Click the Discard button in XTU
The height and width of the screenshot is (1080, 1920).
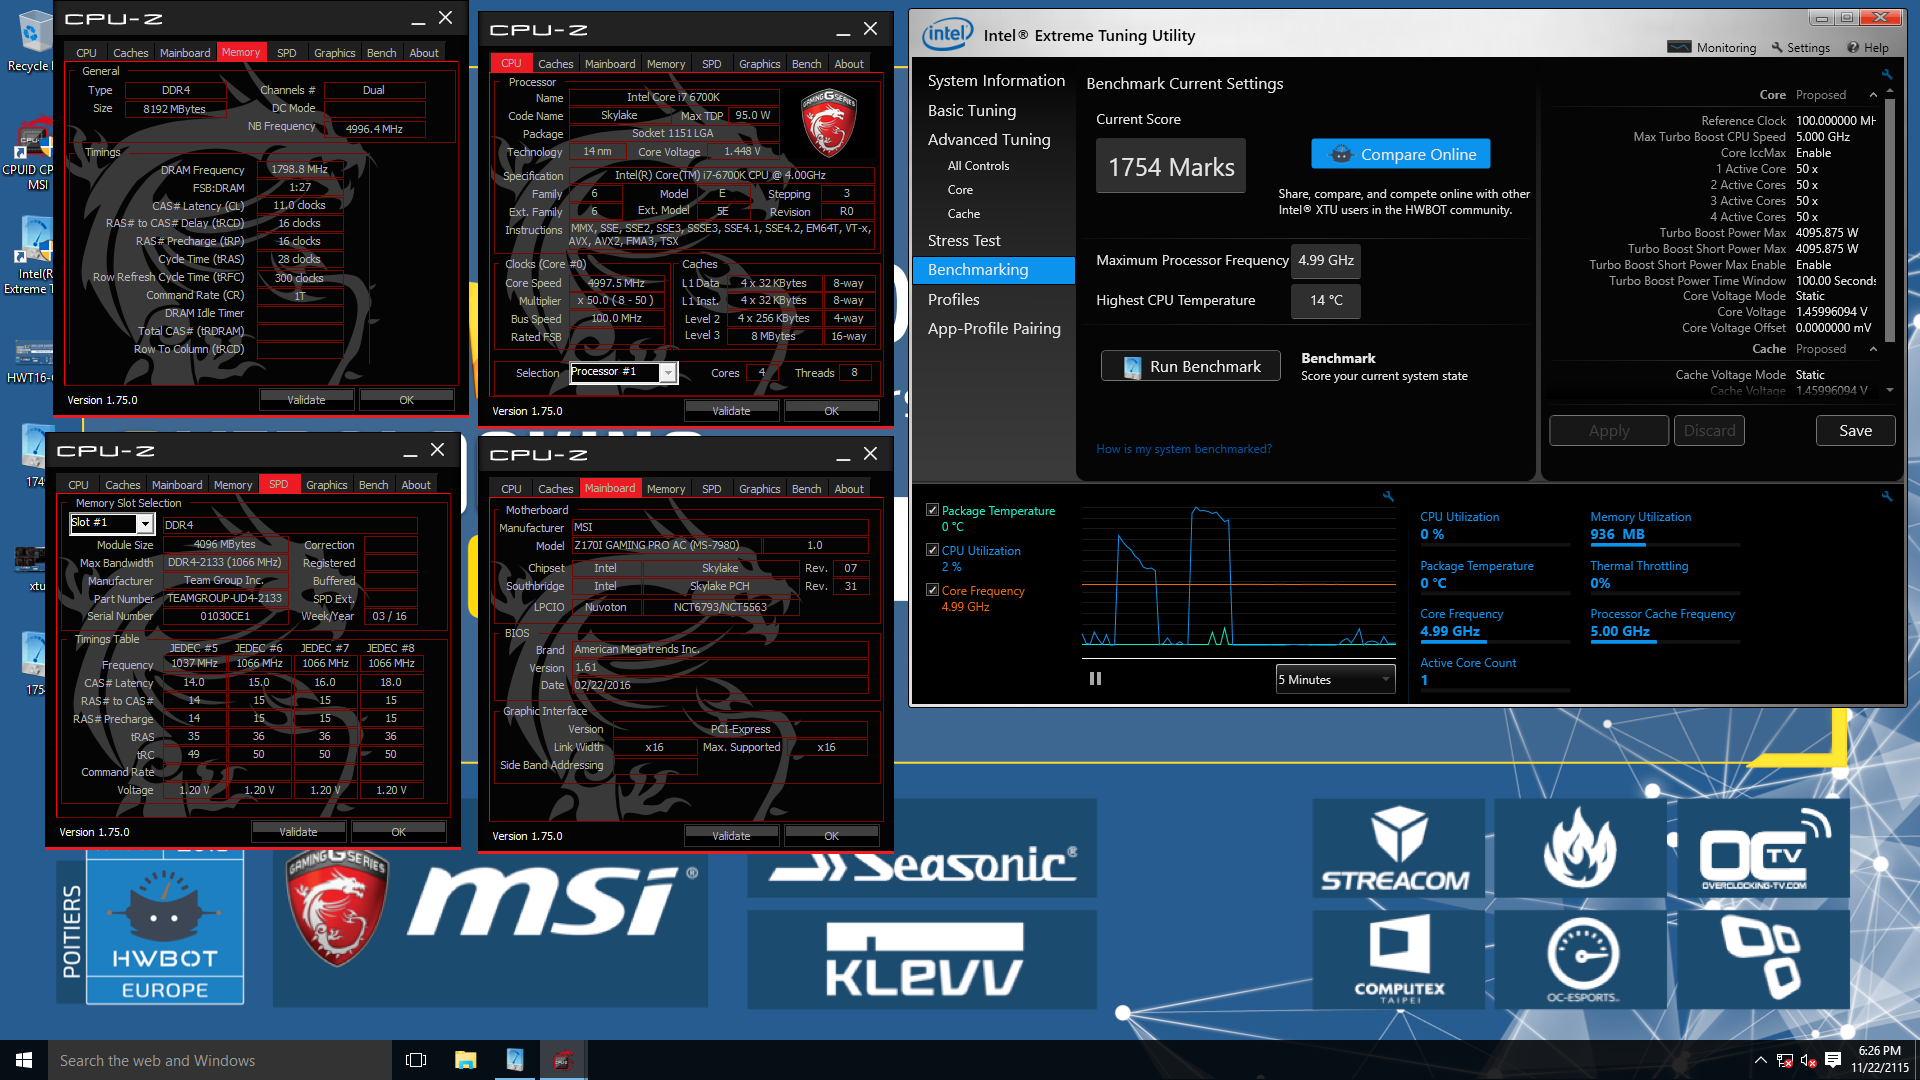[x=1709, y=431]
